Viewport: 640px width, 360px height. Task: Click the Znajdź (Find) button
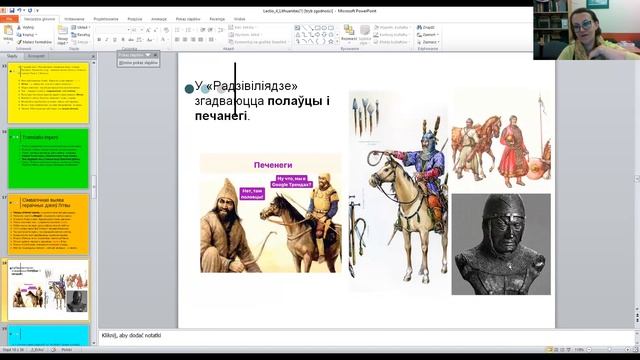[426, 27]
